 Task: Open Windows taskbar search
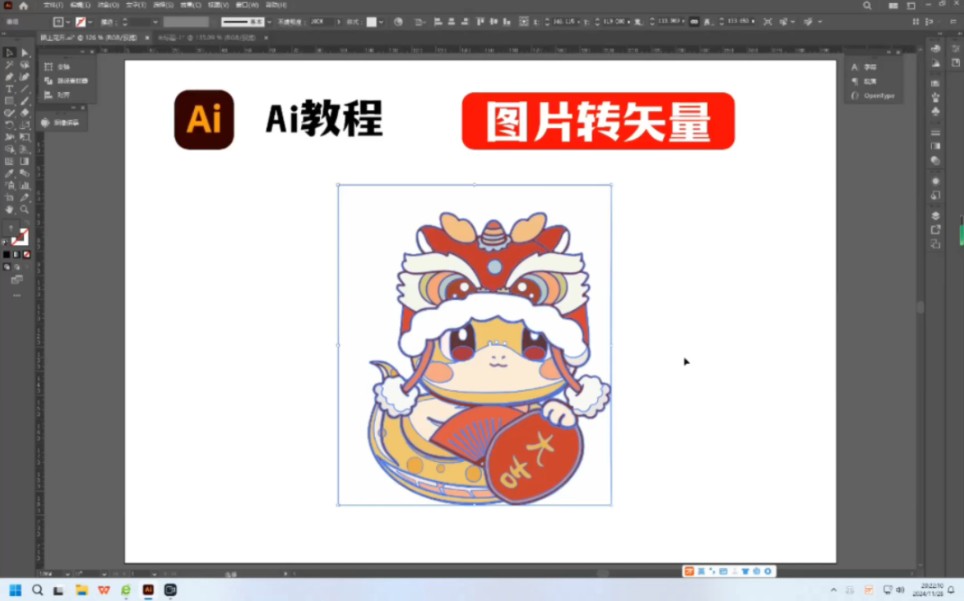click(38, 590)
